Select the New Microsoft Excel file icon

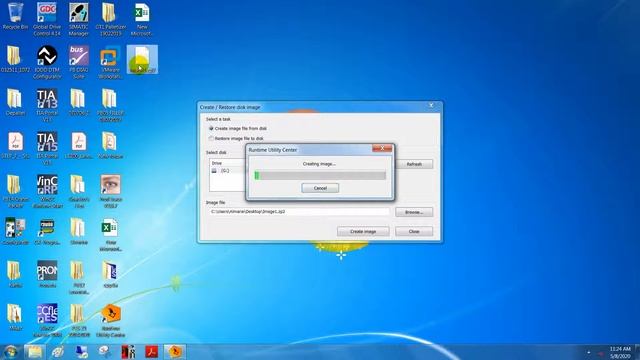pos(142,19)
